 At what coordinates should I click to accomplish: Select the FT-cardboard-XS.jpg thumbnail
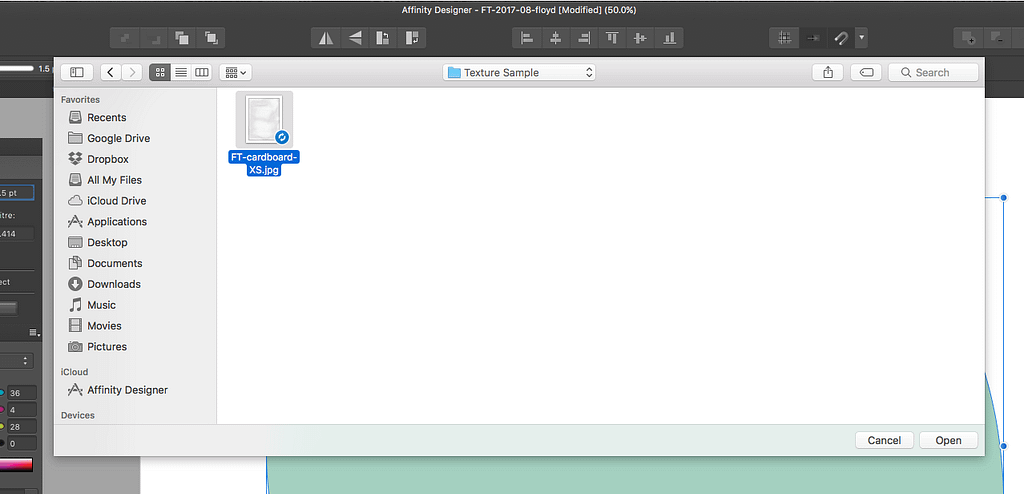click(264, 120)
